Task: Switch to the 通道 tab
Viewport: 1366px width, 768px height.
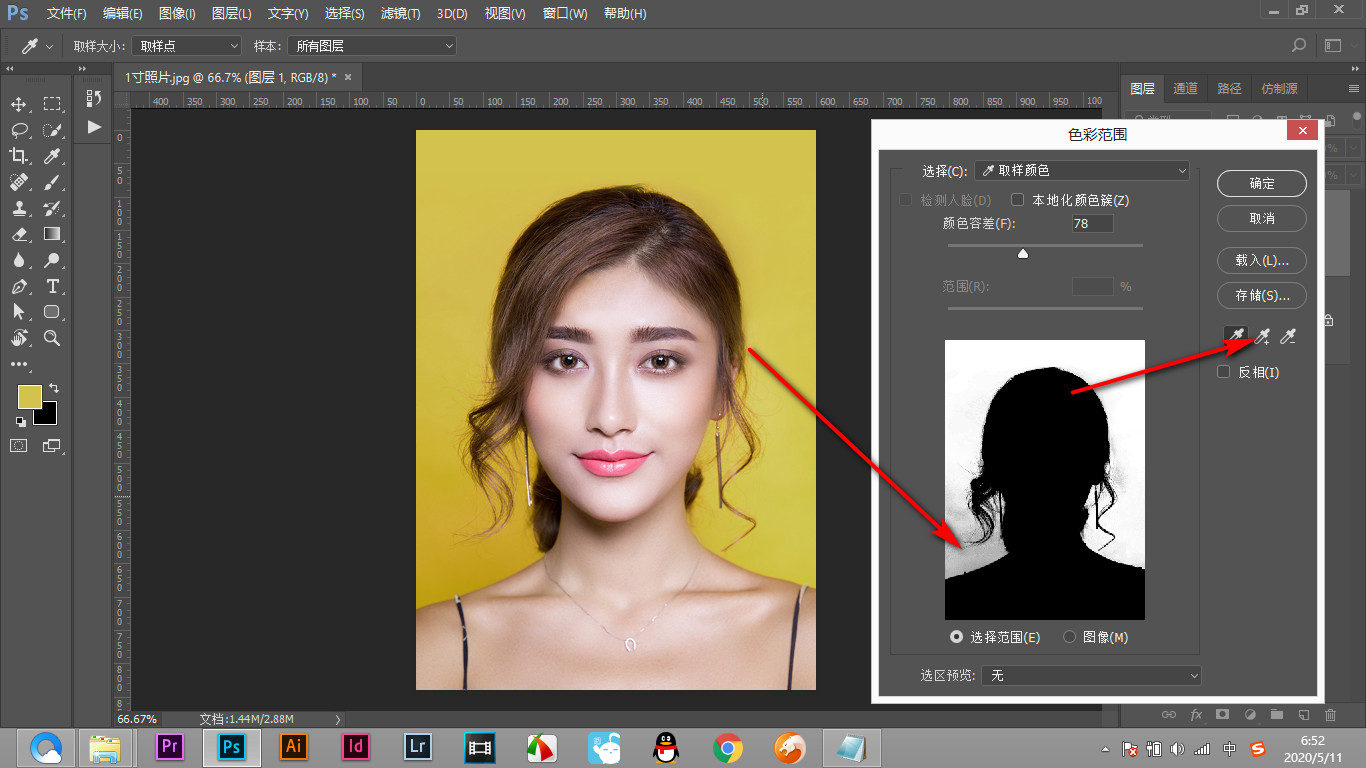Action: (1185, 89)
